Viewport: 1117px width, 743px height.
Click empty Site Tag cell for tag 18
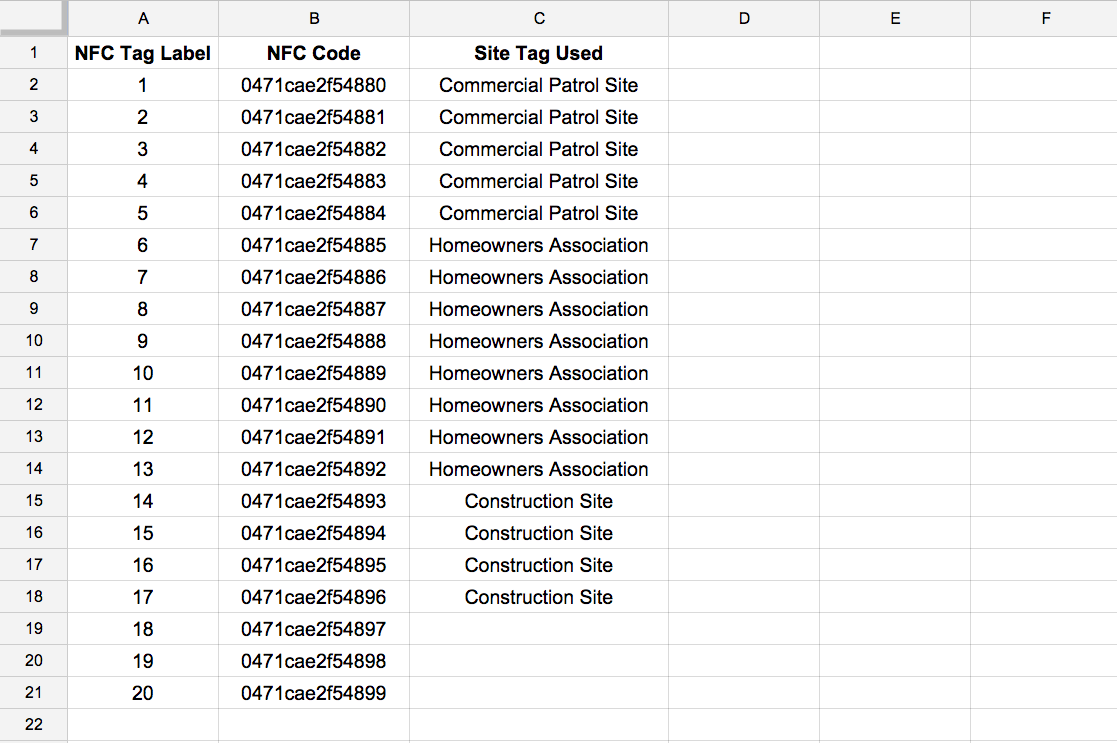[x=539, y=629]
